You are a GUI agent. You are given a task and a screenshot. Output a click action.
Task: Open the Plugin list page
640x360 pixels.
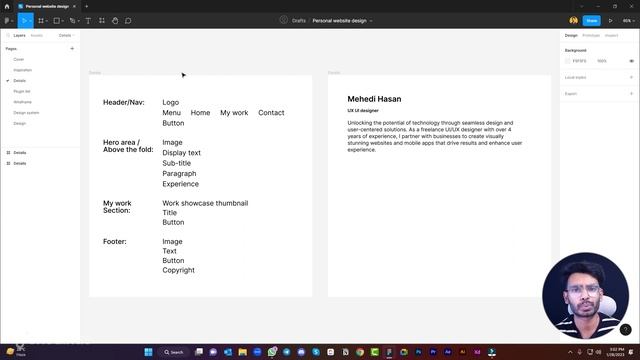click(22, 91)
